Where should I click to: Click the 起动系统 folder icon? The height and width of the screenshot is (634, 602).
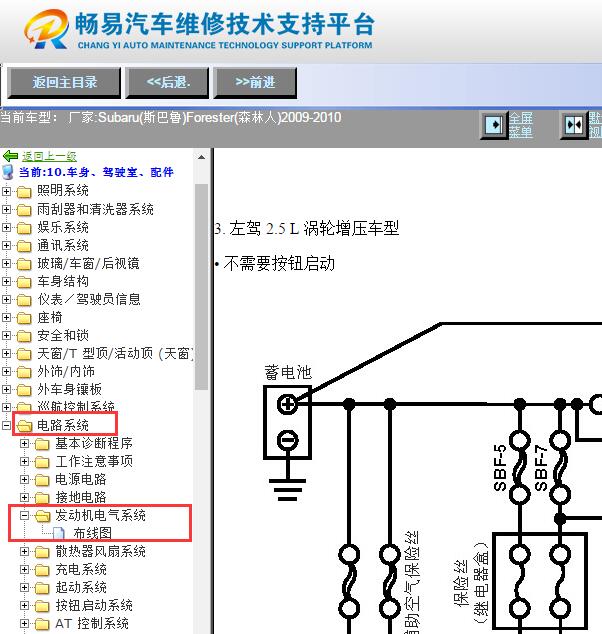pos(42,588)
